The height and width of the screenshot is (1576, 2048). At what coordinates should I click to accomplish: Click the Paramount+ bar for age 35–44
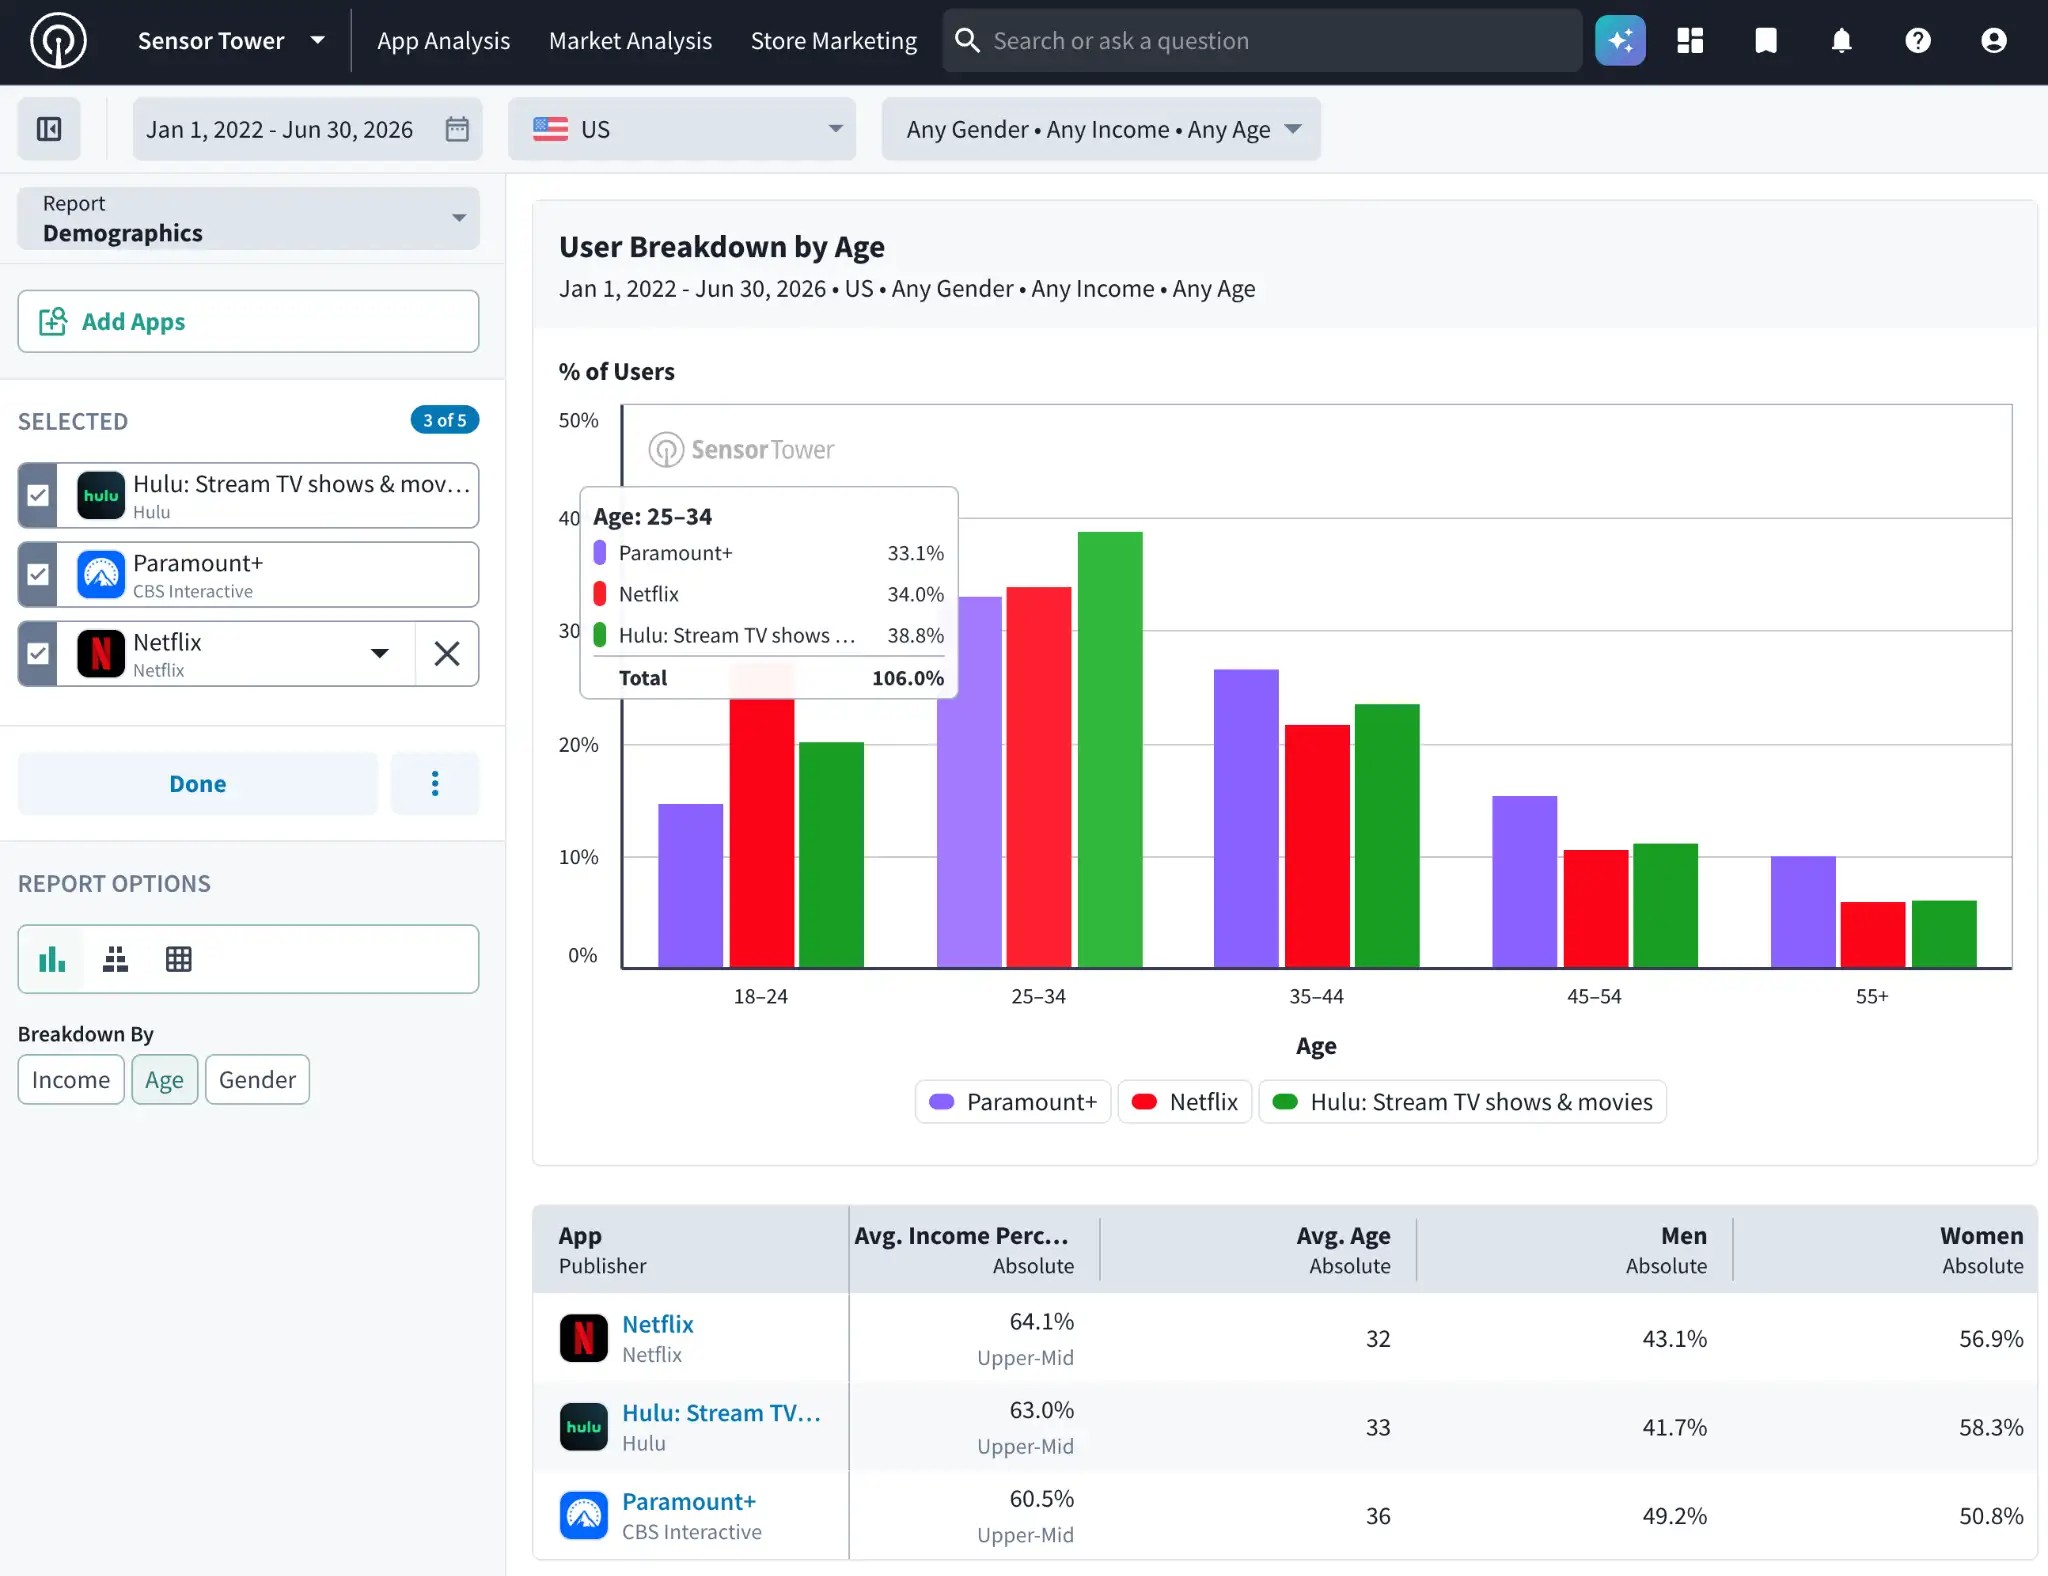click(1246, 818)
